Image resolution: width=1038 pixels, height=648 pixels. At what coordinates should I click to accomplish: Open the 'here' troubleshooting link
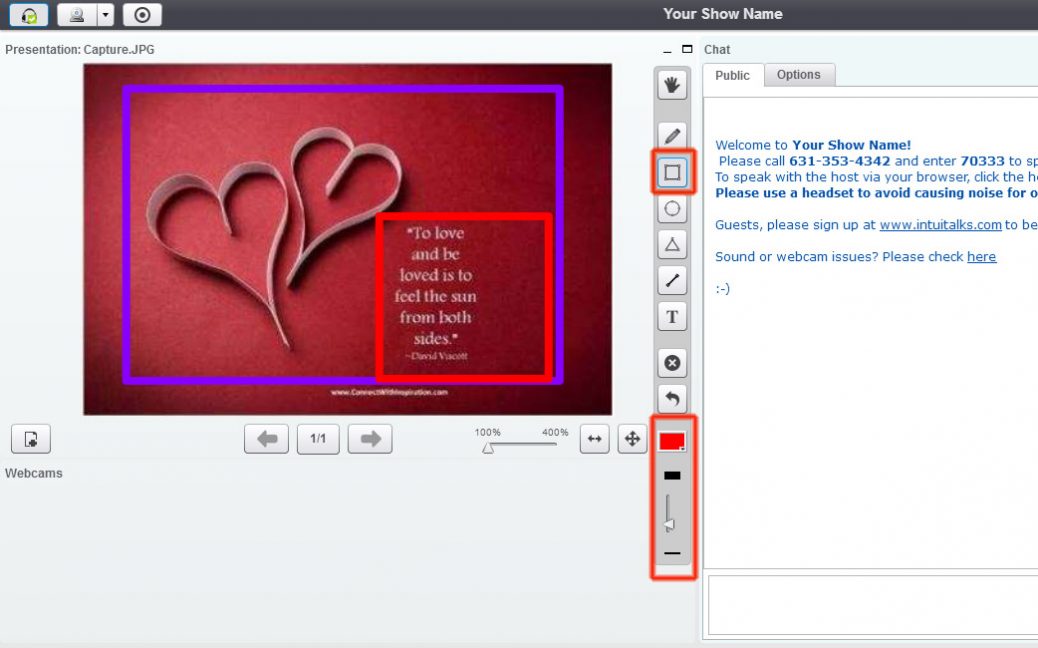point(981,257)
